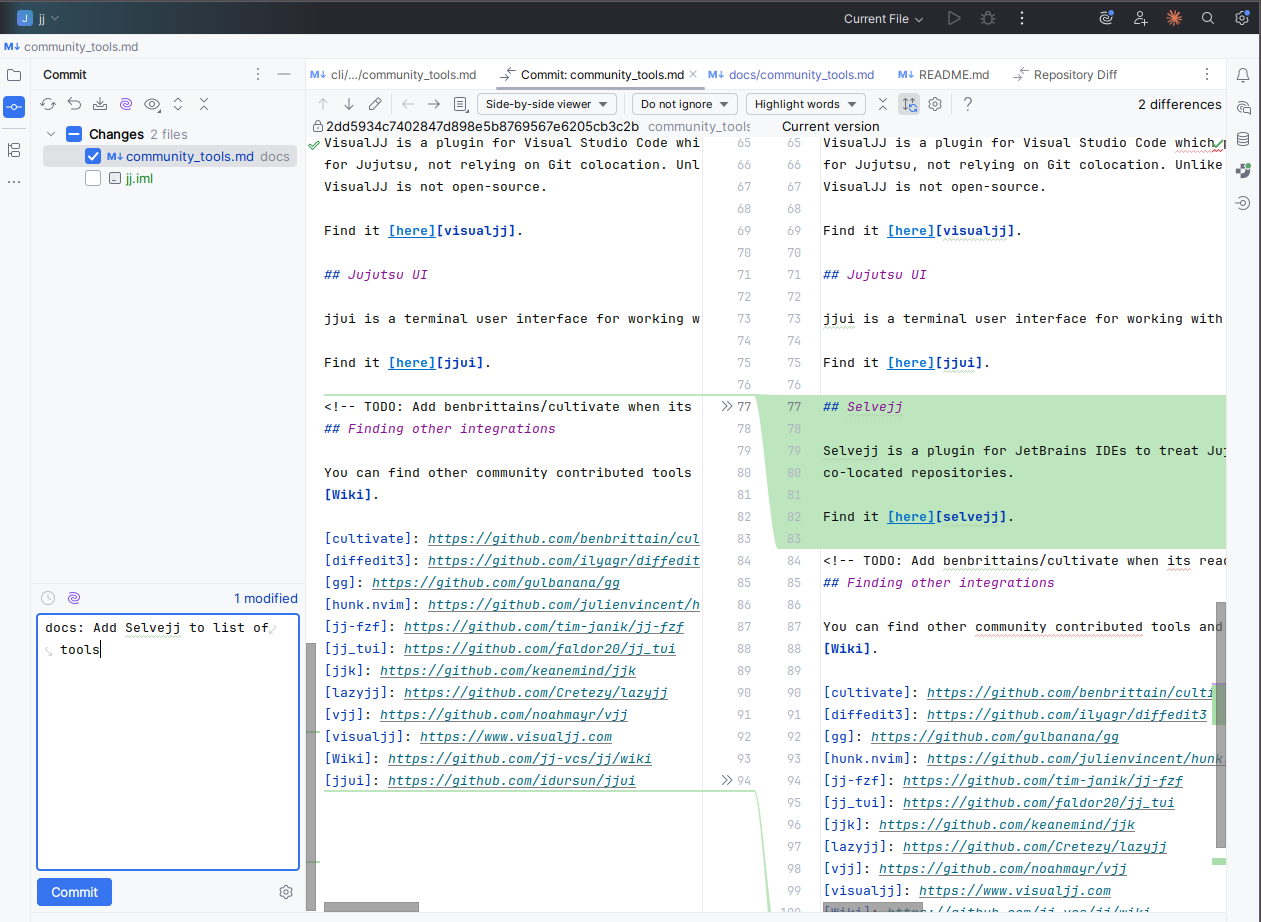
Task: Switch to the Repository Diff tab
Action: click(1066, 74)
